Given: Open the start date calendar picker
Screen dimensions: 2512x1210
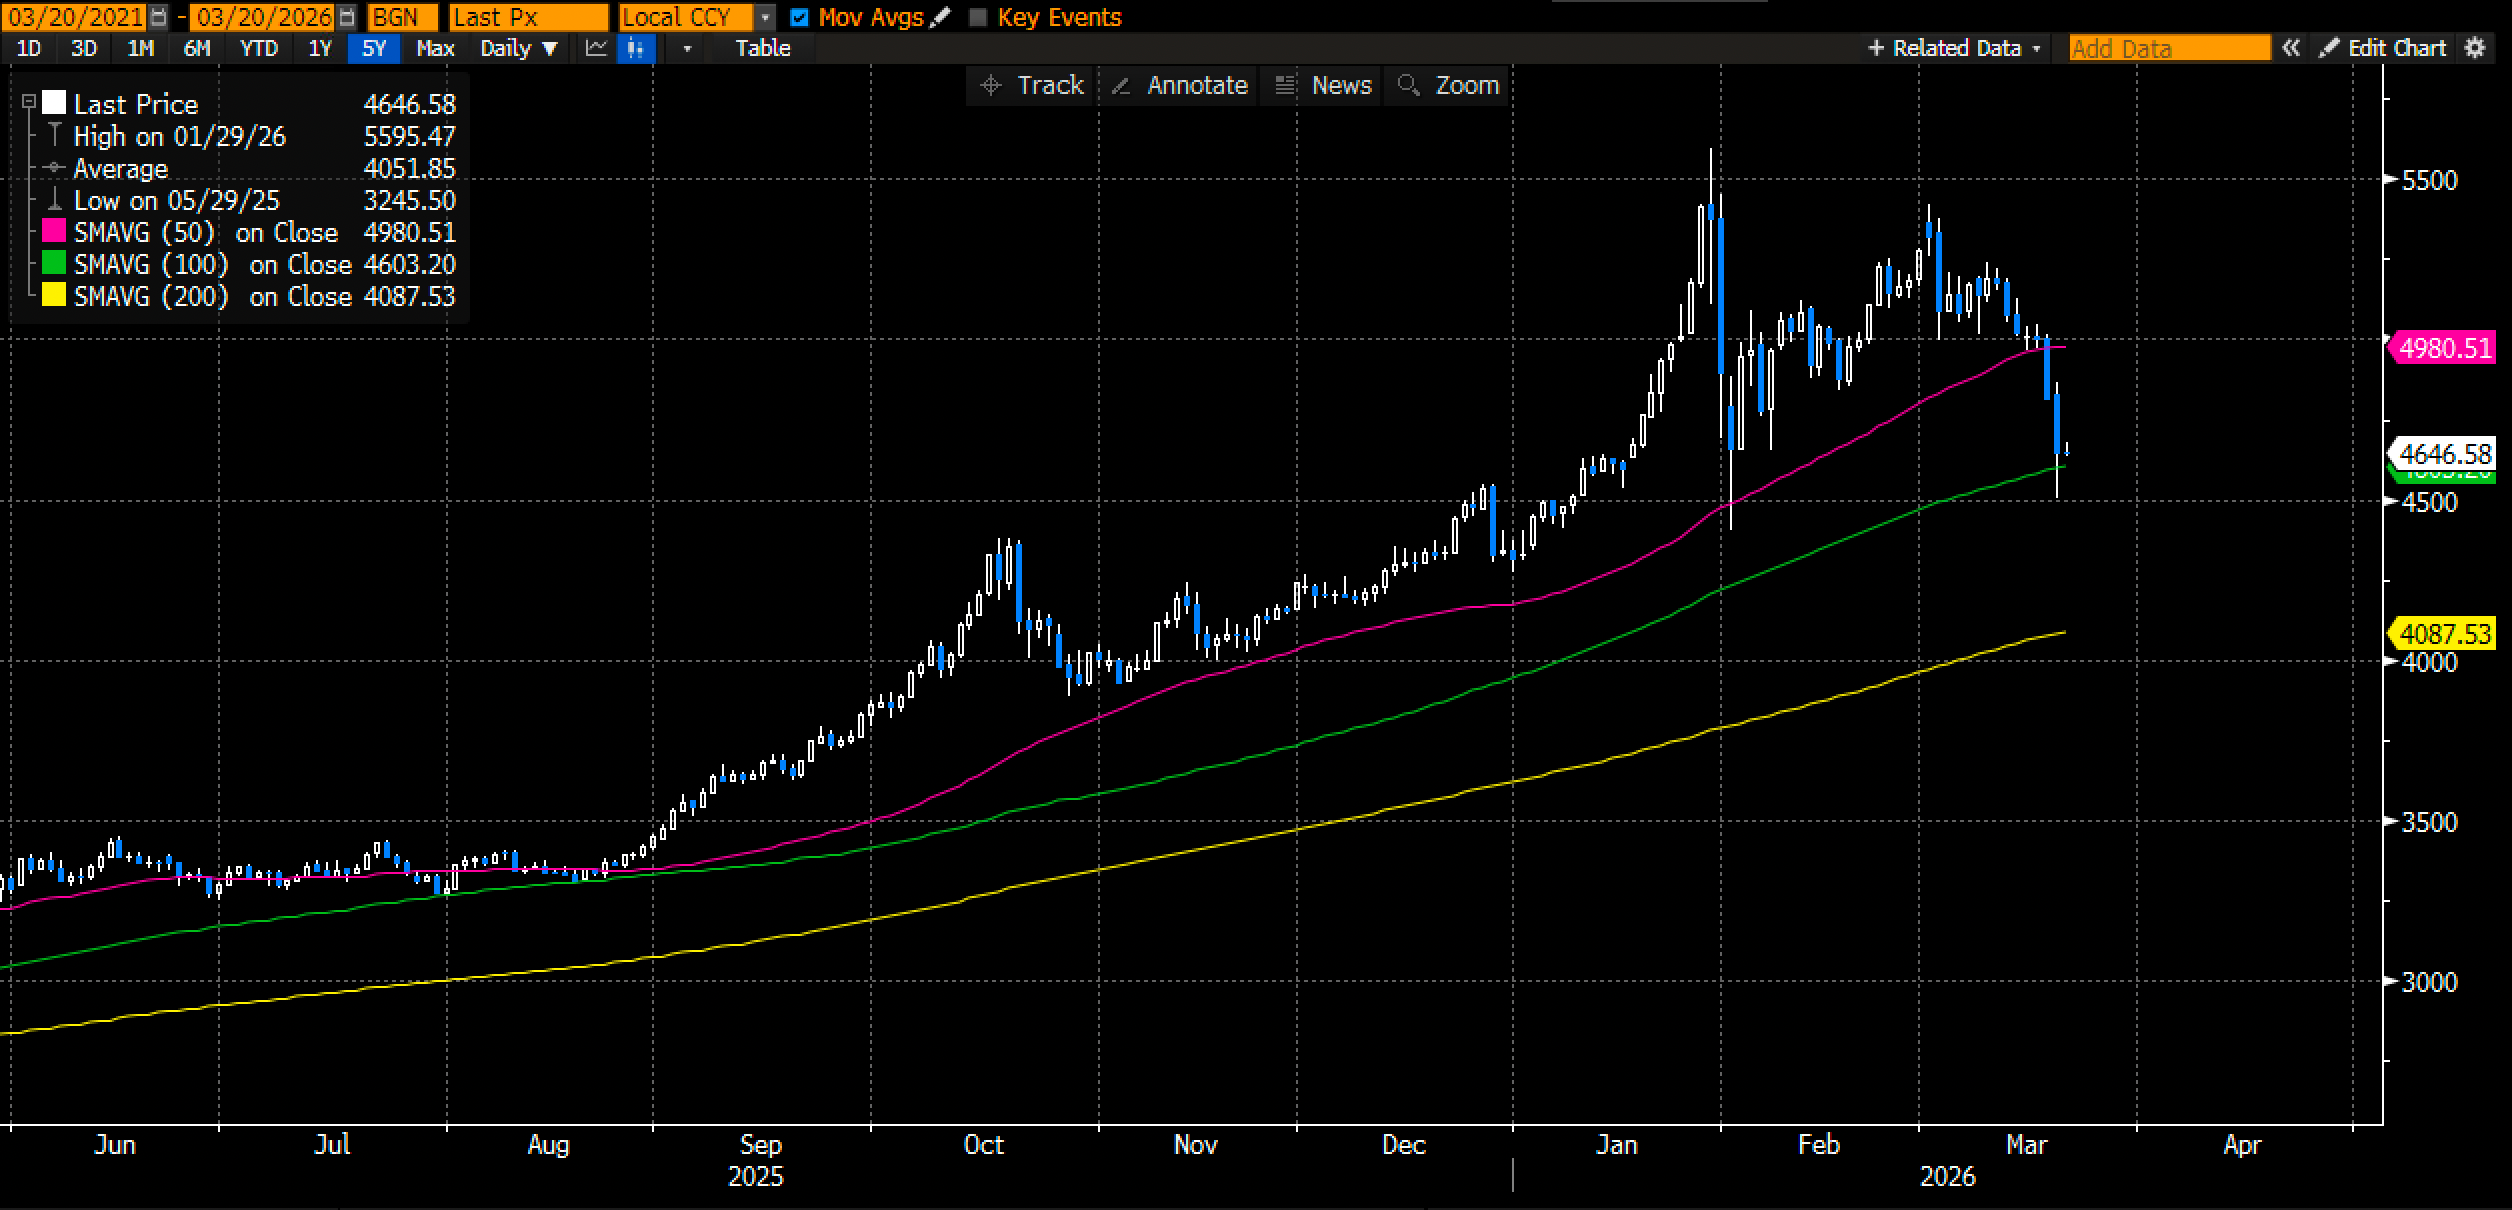Looking at the screenshot, I should pos(159,17).
